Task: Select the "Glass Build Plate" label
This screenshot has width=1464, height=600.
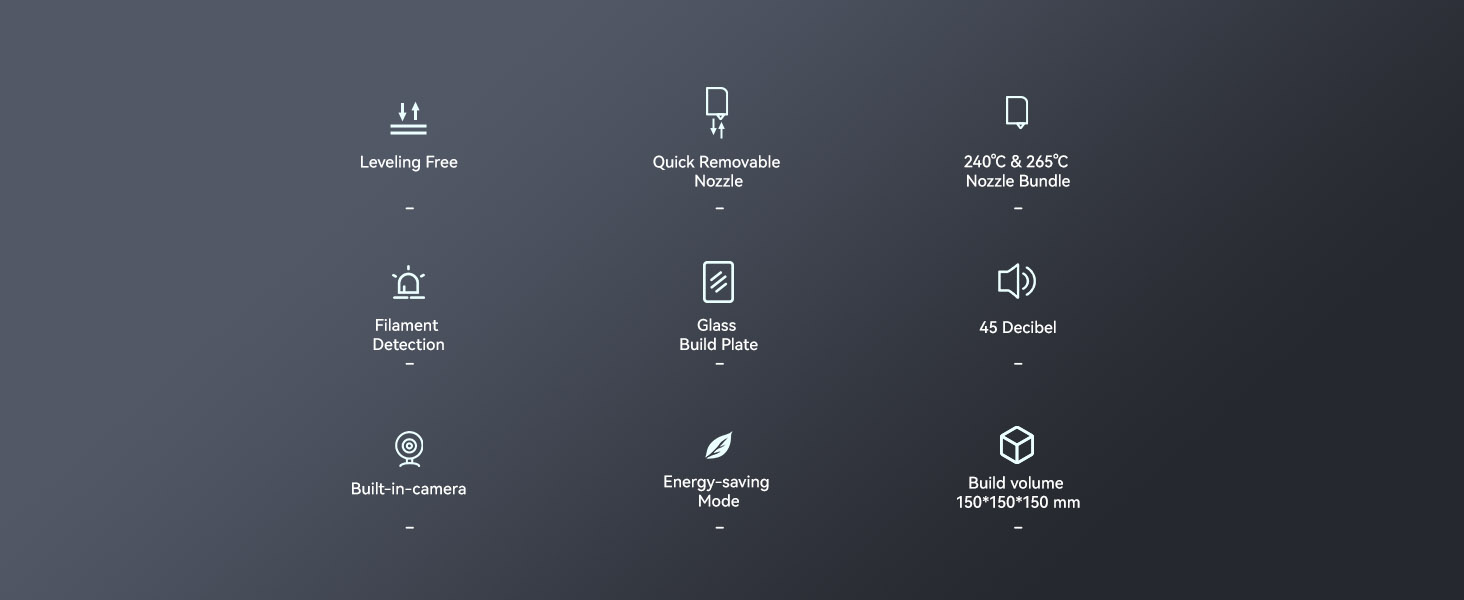Action: (718, 335)
